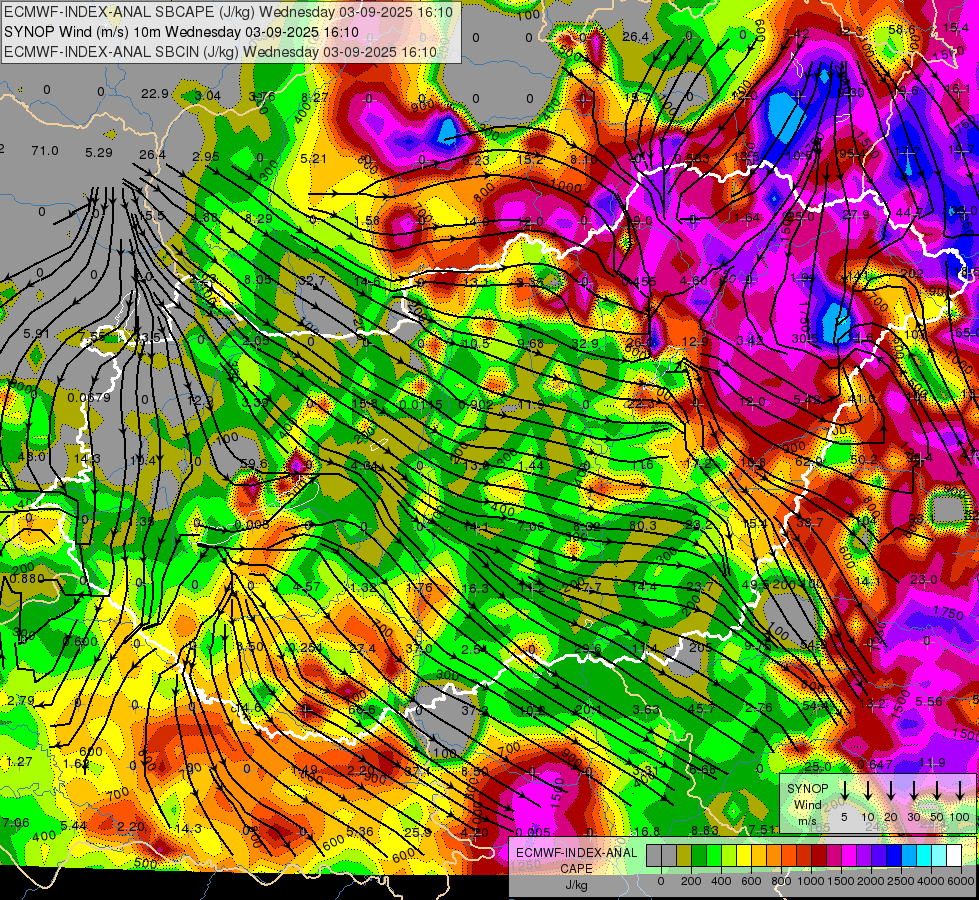Click the 1750 contour label
Viewport: 979px width, 900px height.
point(948,613)
